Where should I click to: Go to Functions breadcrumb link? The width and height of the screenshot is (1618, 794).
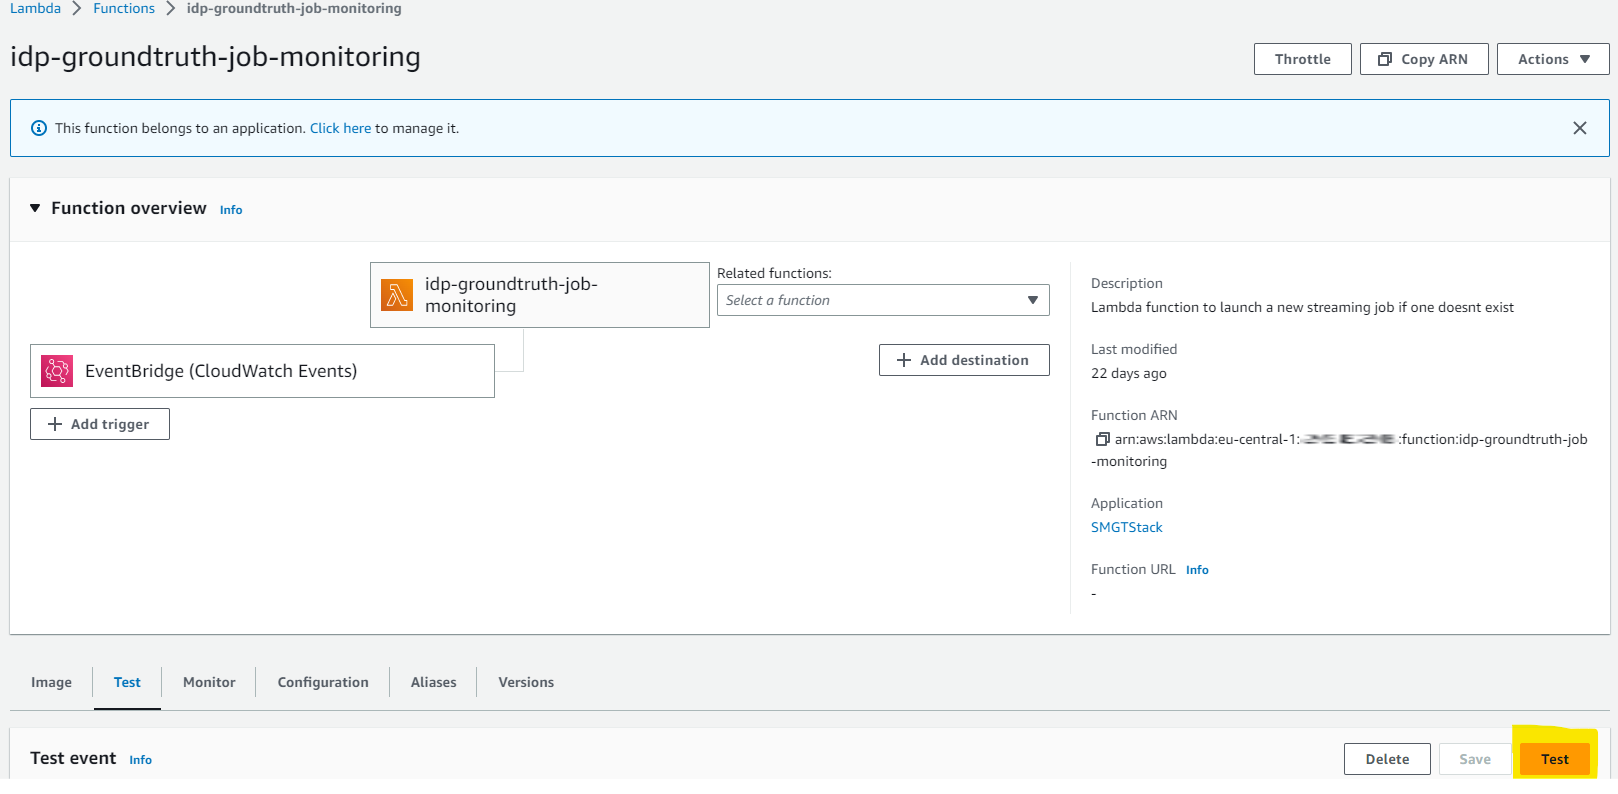click(x=124, y=8)
